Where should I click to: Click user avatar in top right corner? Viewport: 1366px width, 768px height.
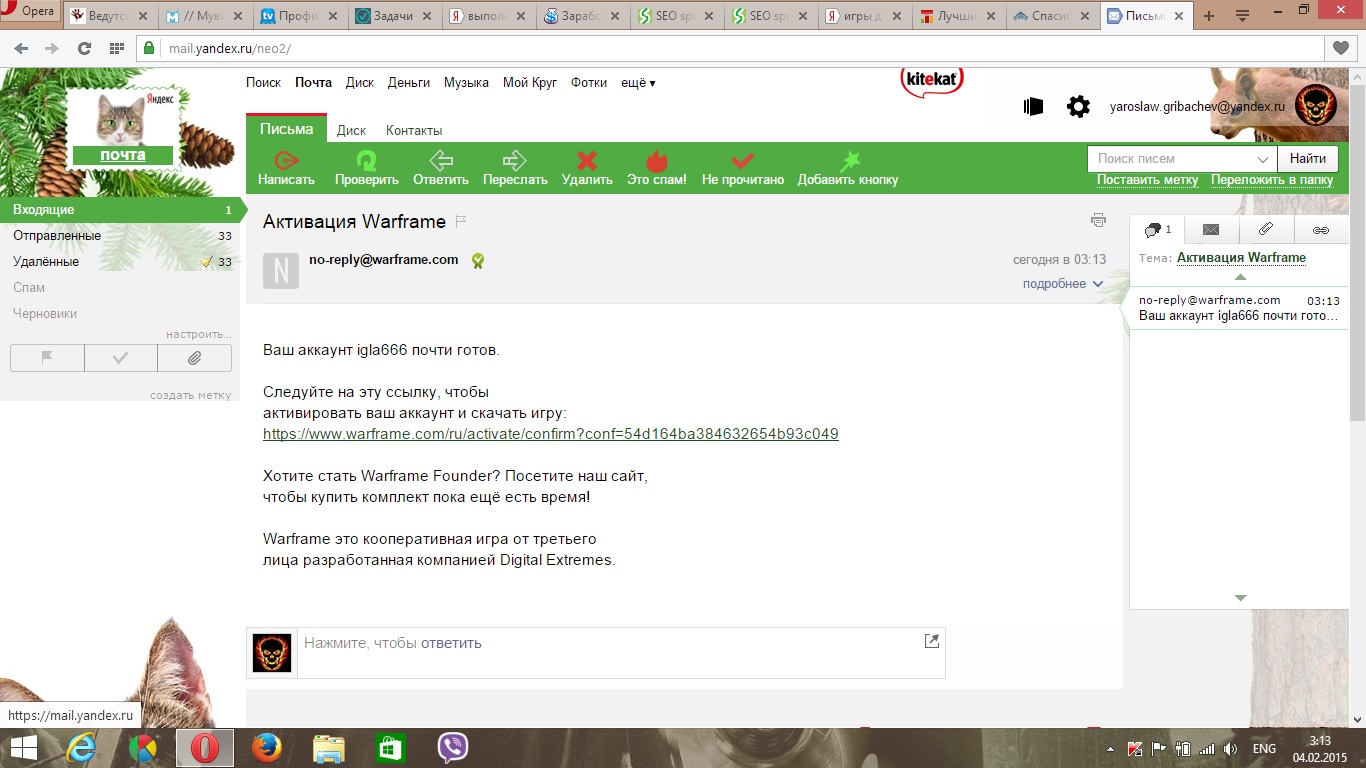coord(1316,106)
